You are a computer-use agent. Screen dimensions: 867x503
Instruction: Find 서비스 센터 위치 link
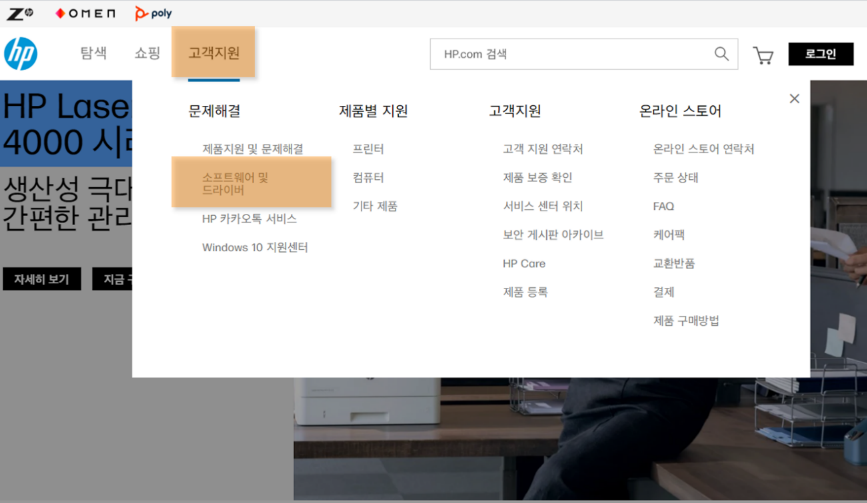coord(542,206)
